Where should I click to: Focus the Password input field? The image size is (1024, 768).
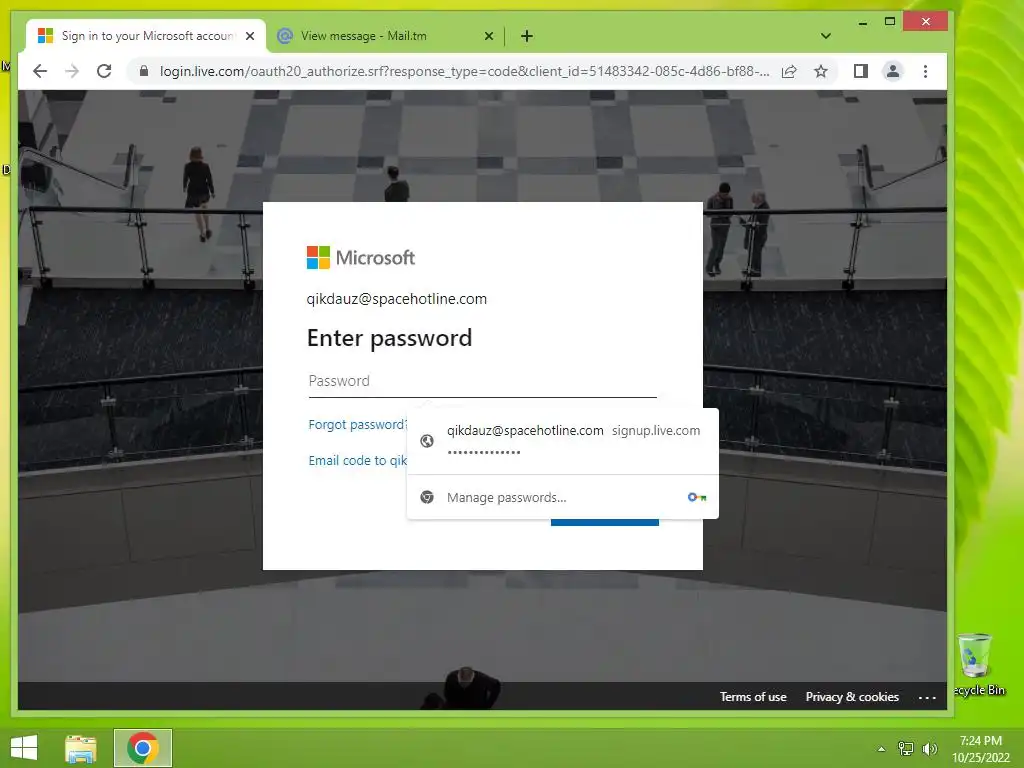pos(483,381)
